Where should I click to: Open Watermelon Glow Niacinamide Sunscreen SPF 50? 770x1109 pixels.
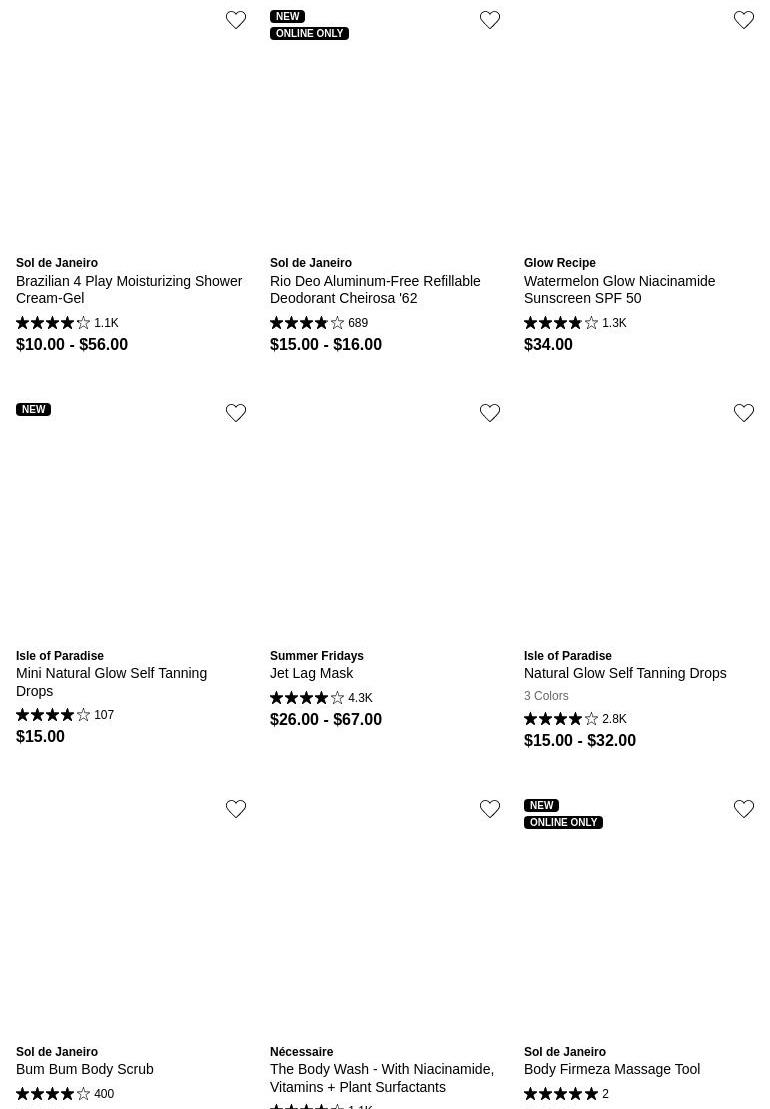619,289
